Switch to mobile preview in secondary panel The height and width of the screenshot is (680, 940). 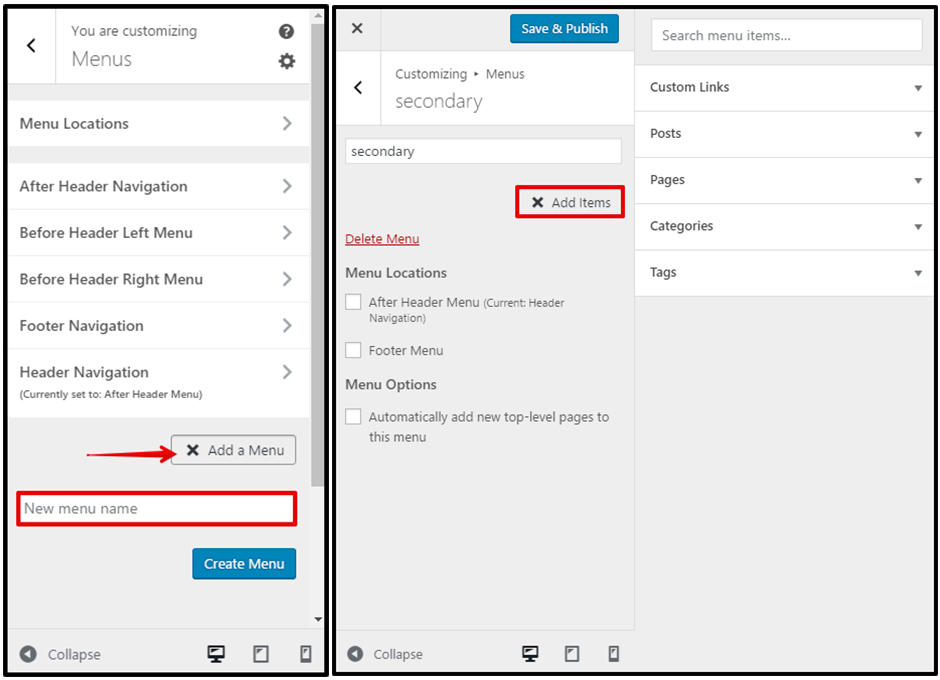613,654
